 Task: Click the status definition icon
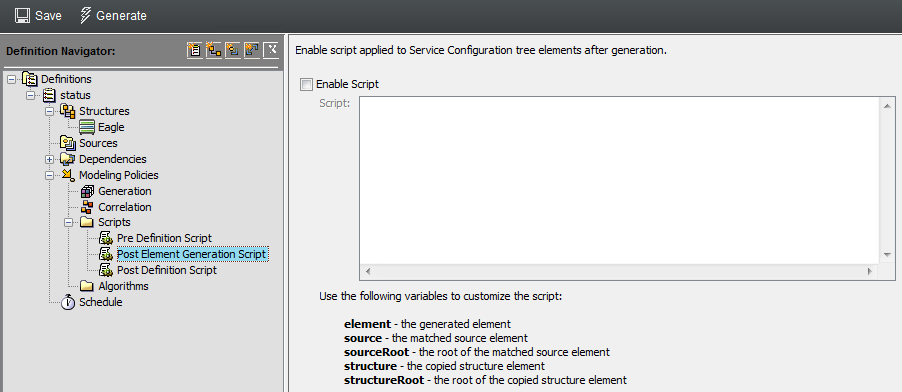click(x=49, y=95)
